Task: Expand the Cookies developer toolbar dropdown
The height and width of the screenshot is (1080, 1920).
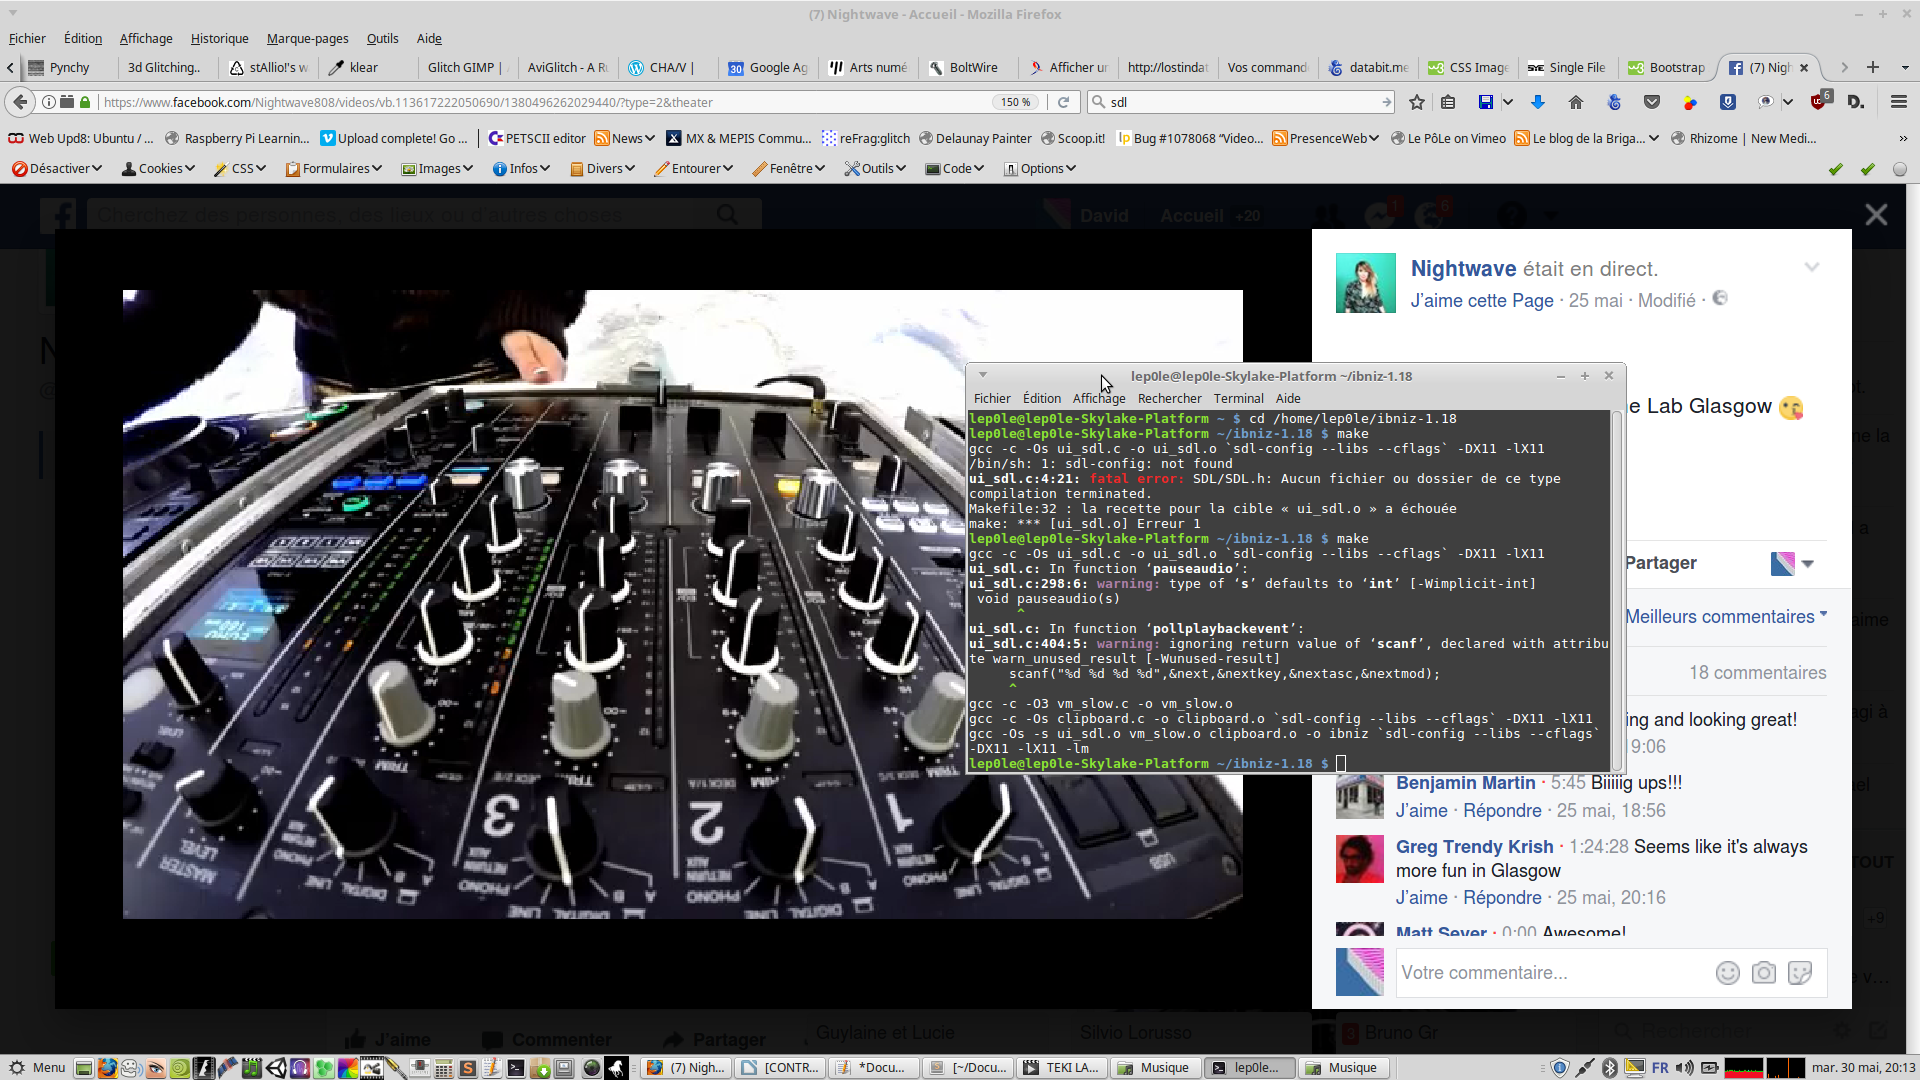Action: (x=158, y=168)
